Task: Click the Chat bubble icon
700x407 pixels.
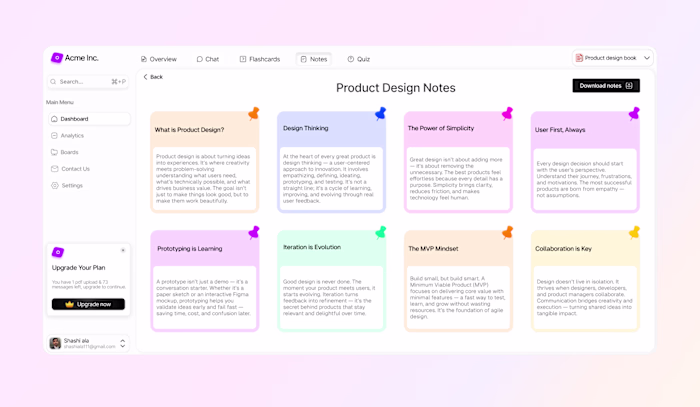Action: click(200, 59)
